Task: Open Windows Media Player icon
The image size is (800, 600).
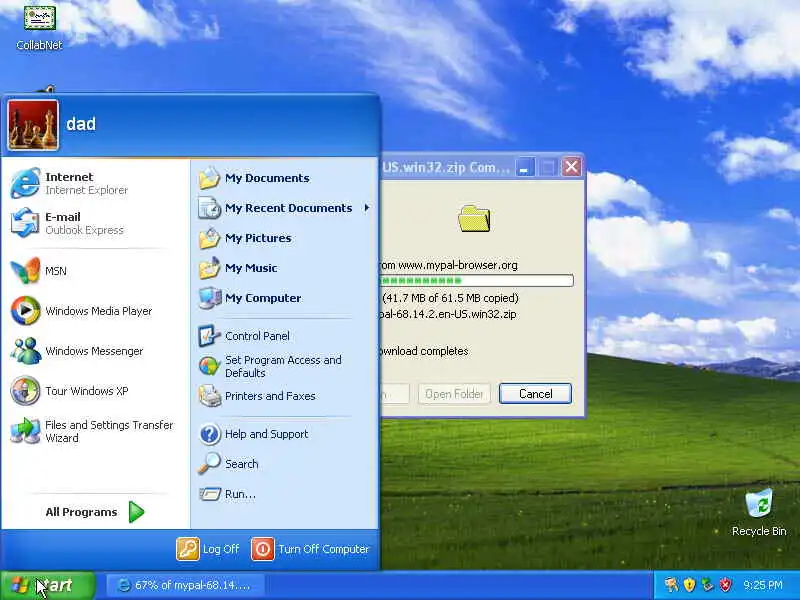Action: pyautogui.click(x=25, y=310)
